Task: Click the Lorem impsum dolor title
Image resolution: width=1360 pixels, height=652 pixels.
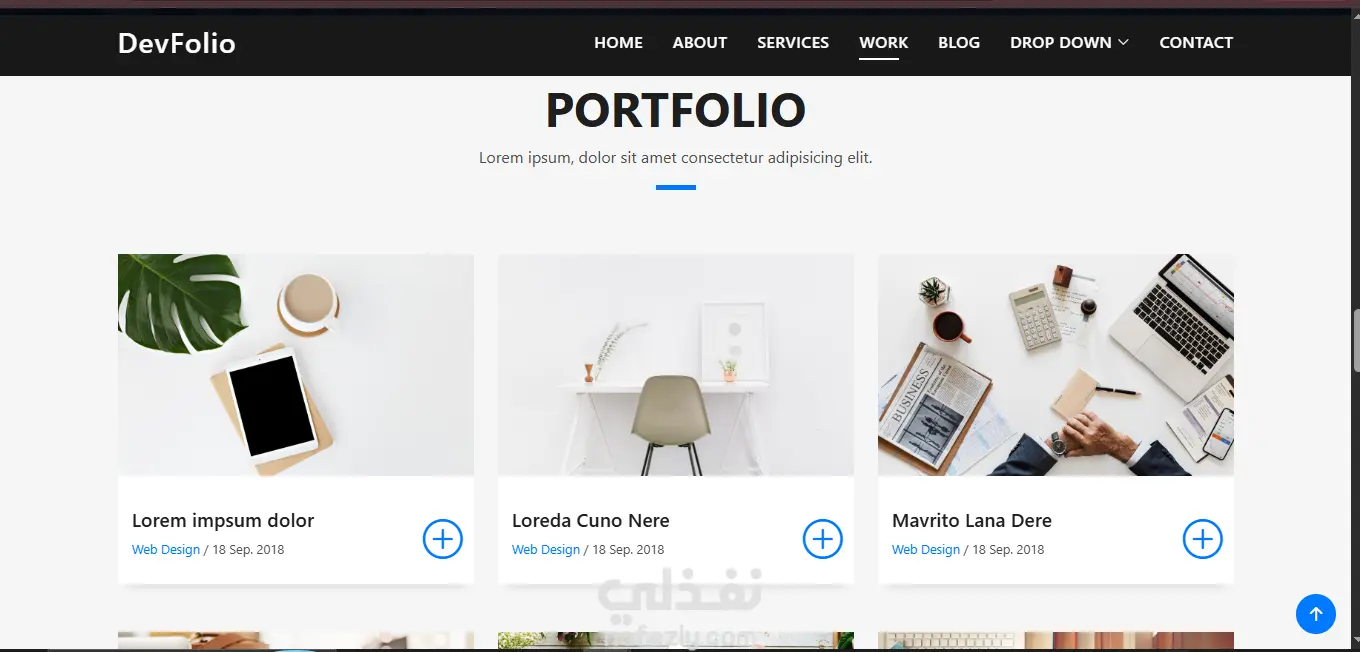Action: 223,521
